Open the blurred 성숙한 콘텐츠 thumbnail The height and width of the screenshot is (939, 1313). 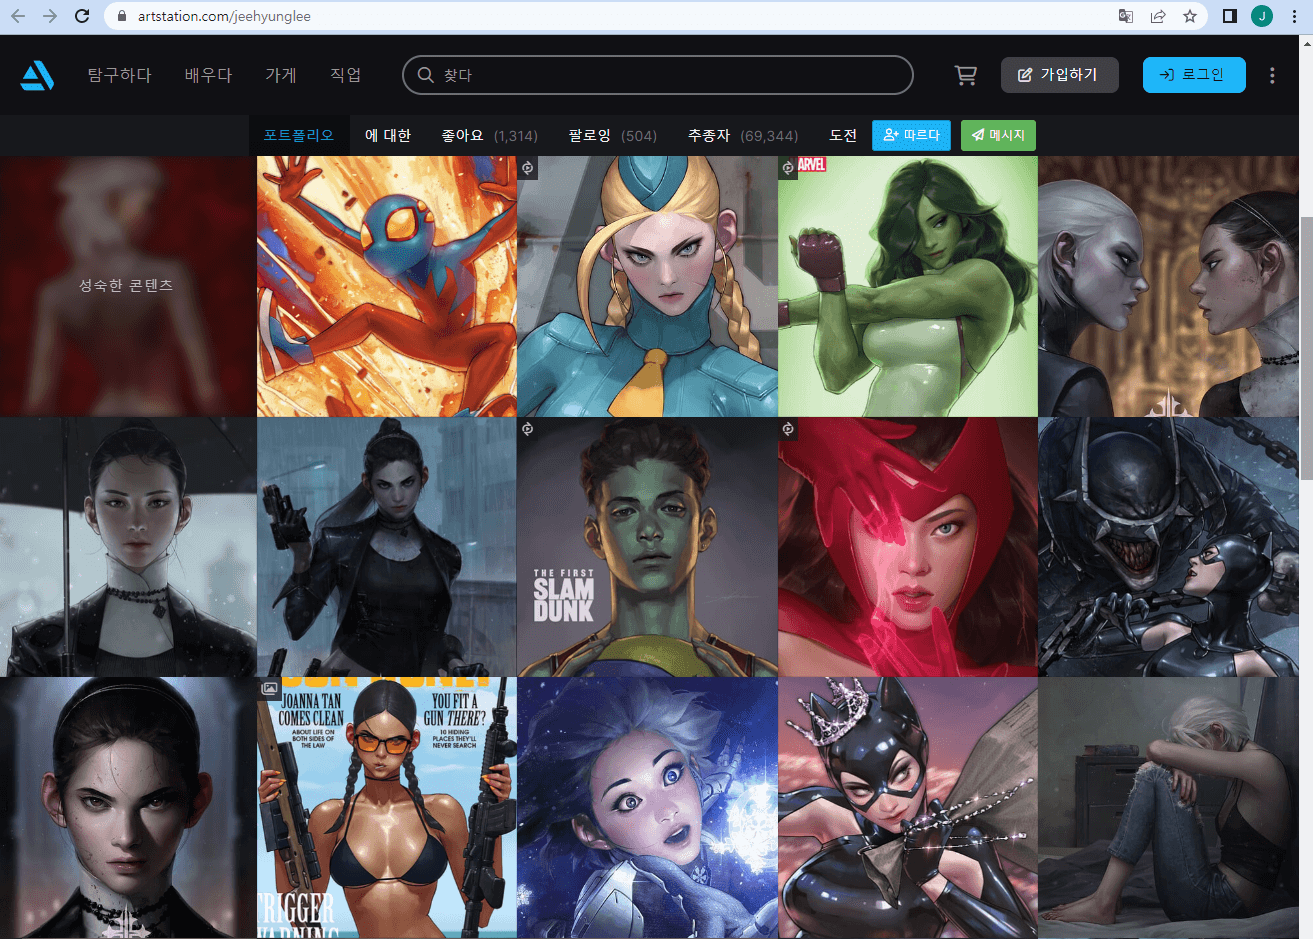pyautogui.click(x=128, y=286)
